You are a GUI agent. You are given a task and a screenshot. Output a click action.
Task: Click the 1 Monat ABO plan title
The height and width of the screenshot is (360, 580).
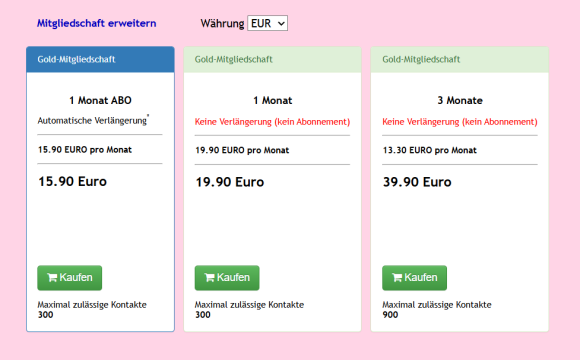[x=100, y=100]
